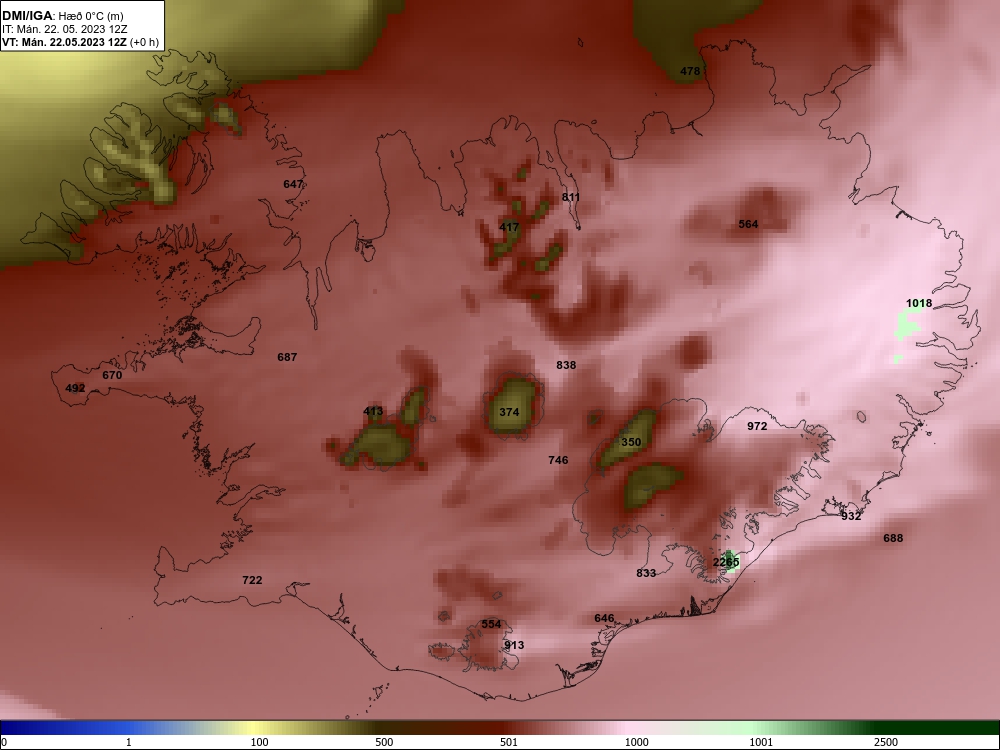Click the 2500 mark on the color scale
The width and height of the screenshot is (1000, 750).
click(886, 742)
